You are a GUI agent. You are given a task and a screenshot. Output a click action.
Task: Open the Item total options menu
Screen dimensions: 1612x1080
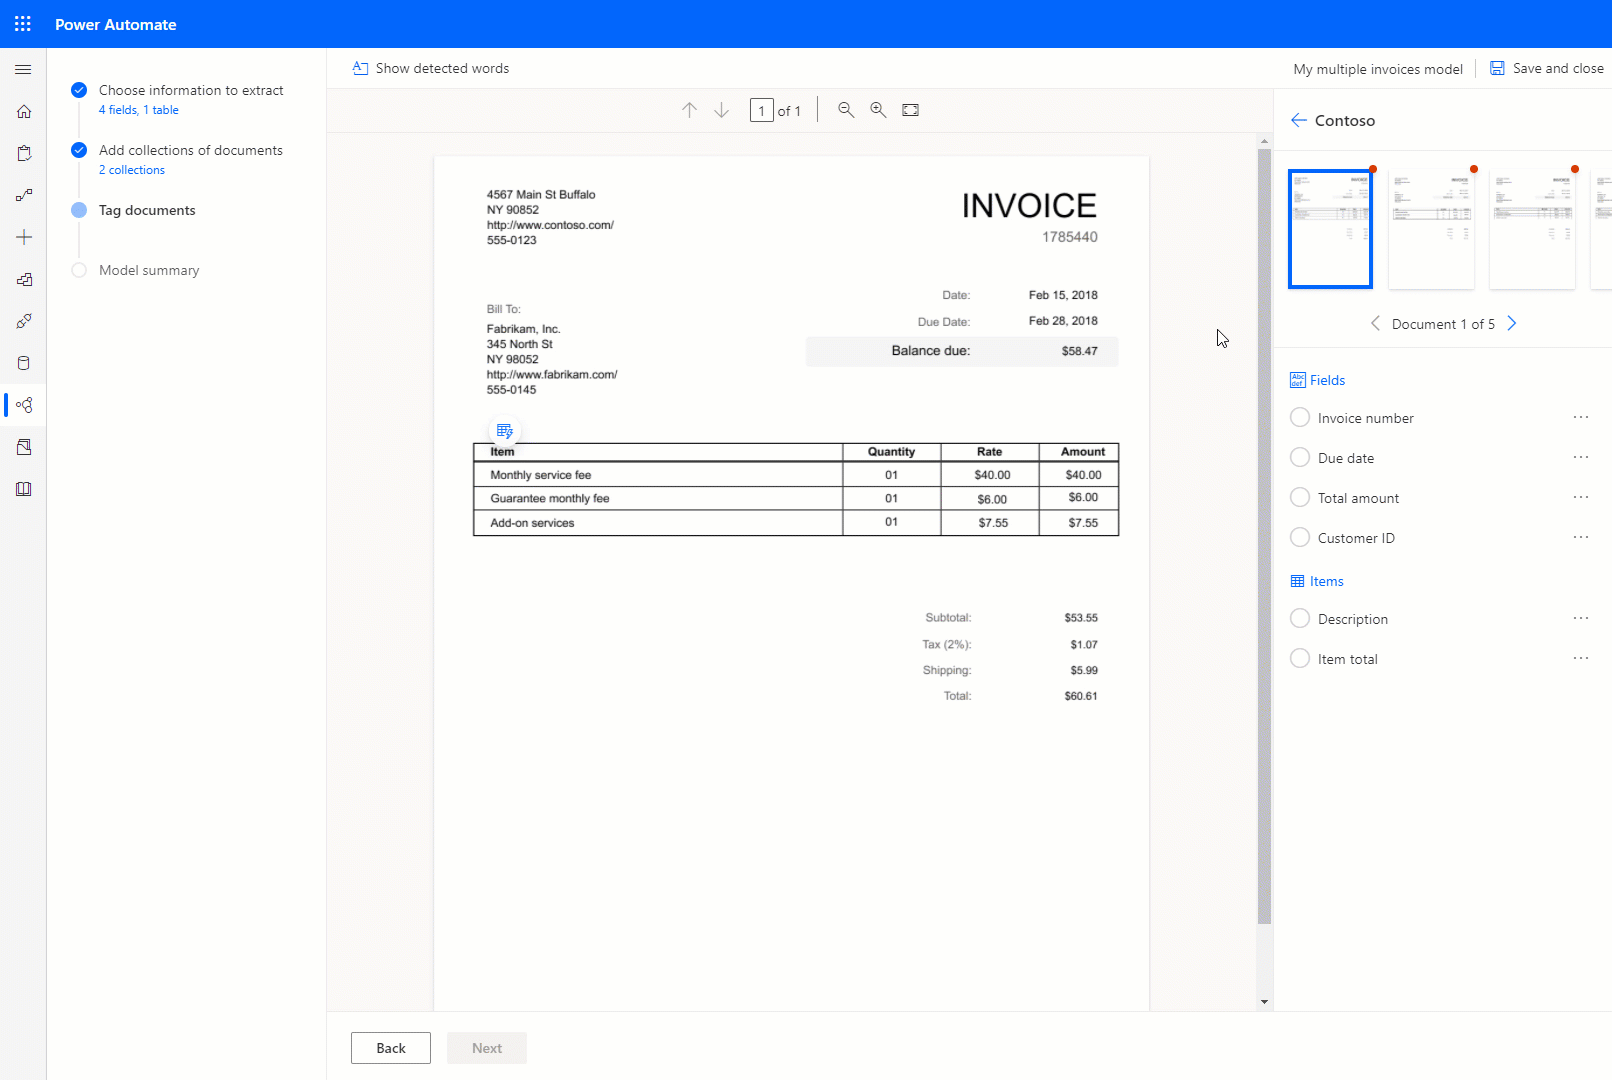[1580, 658]
